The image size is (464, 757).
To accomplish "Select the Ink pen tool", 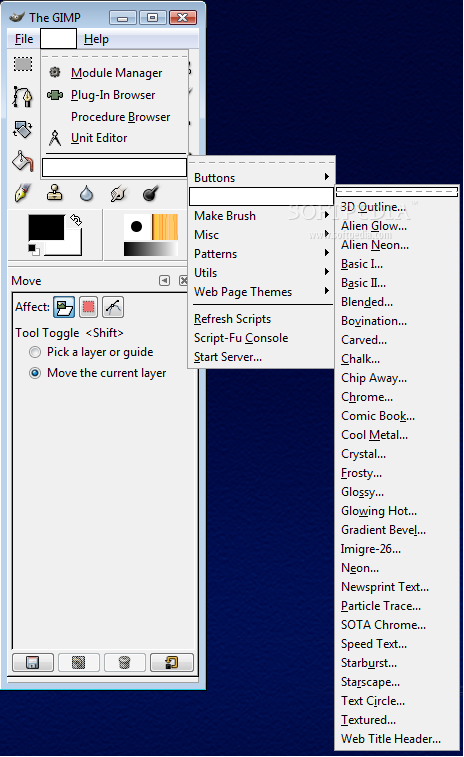I will (23, 194).
